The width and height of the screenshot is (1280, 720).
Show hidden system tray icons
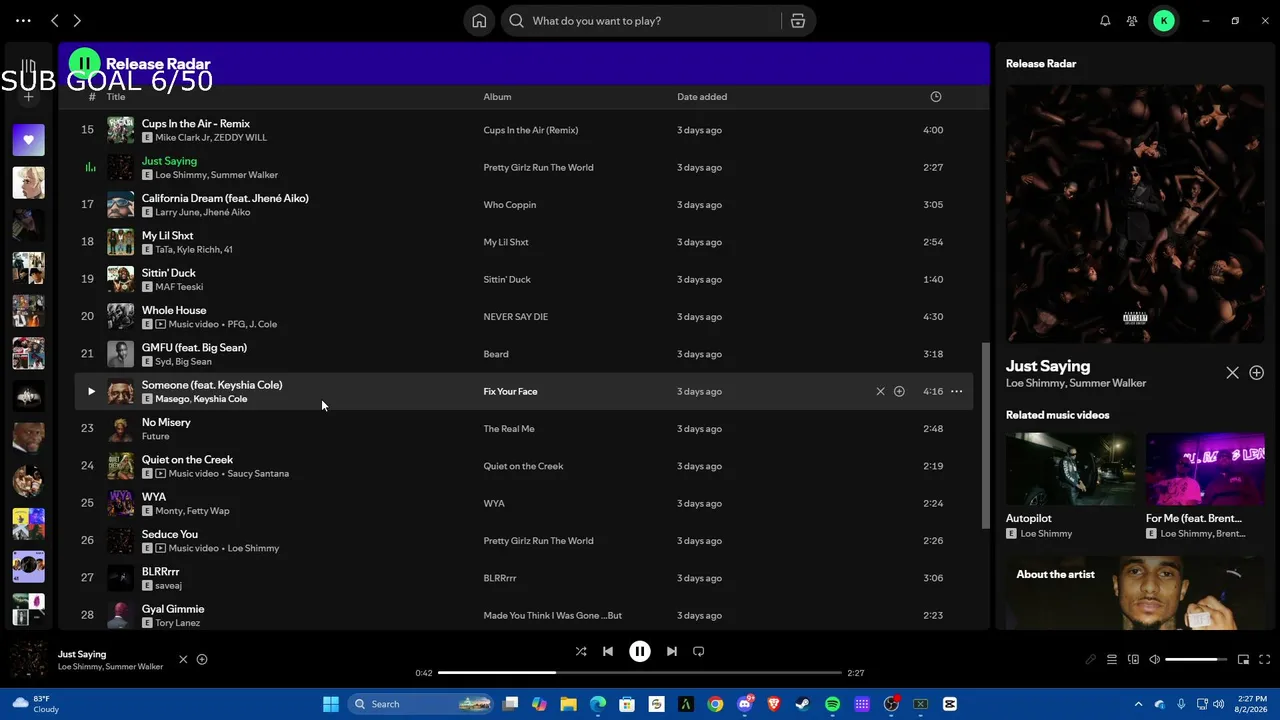pos(1138,704)
